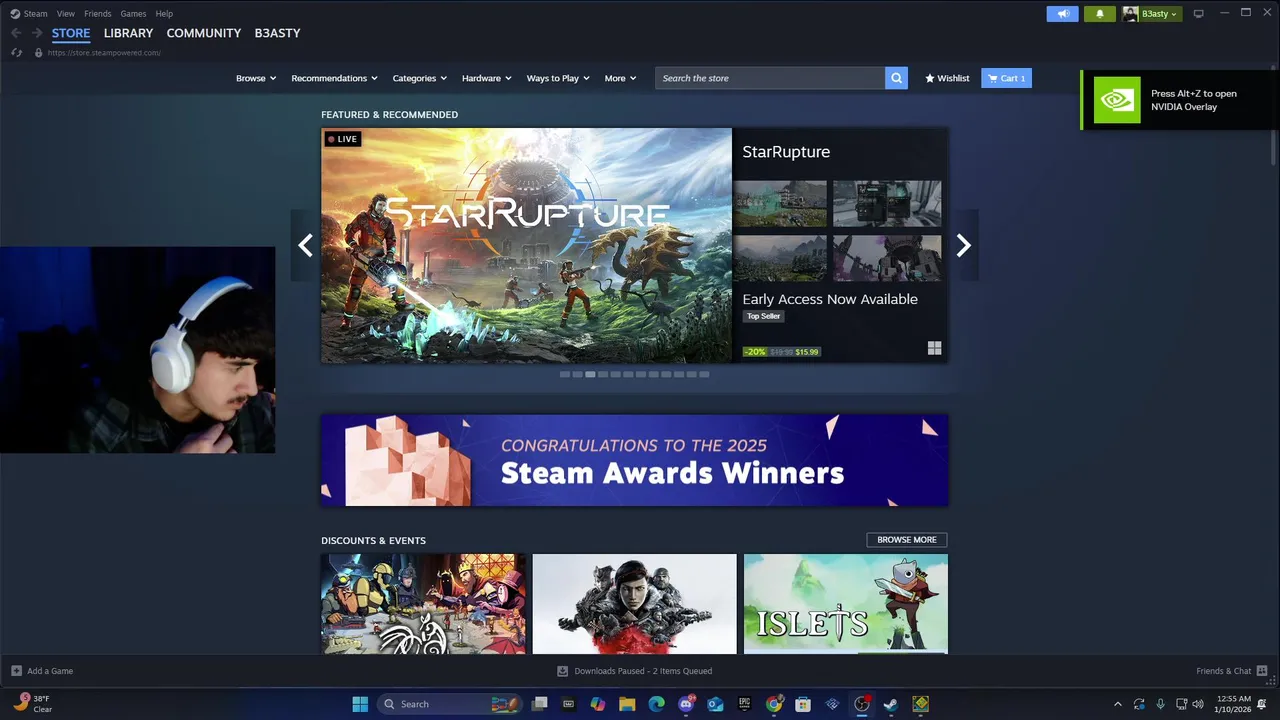Click the Windows taskbar Search box

448,704
